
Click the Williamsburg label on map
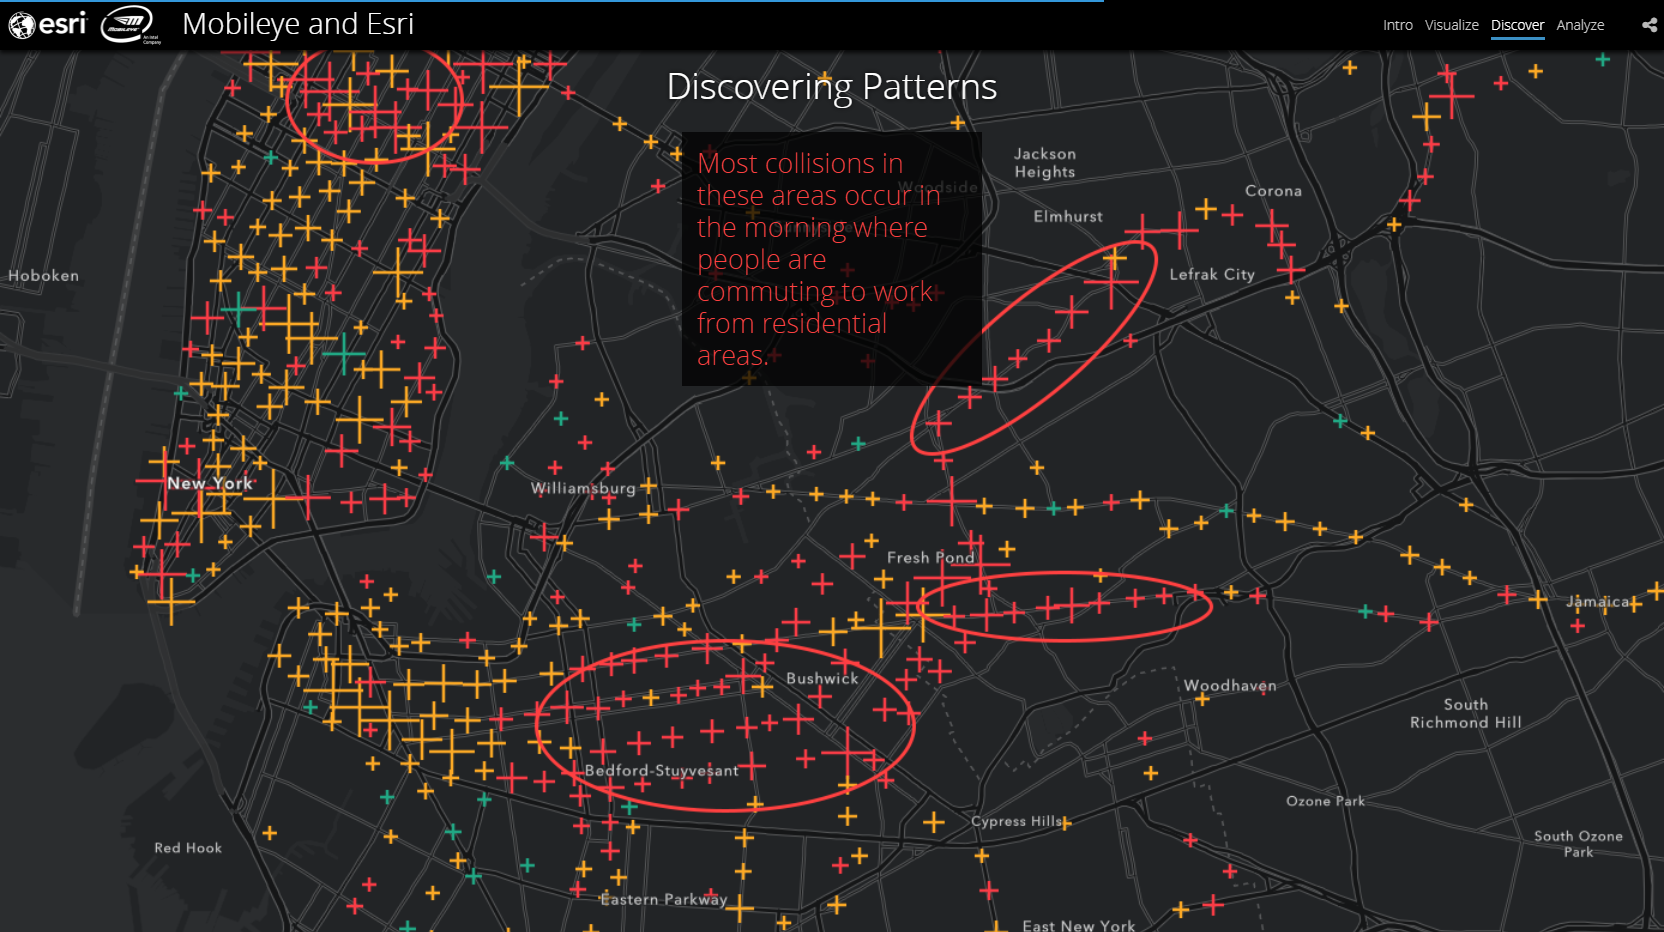[582, 488]
